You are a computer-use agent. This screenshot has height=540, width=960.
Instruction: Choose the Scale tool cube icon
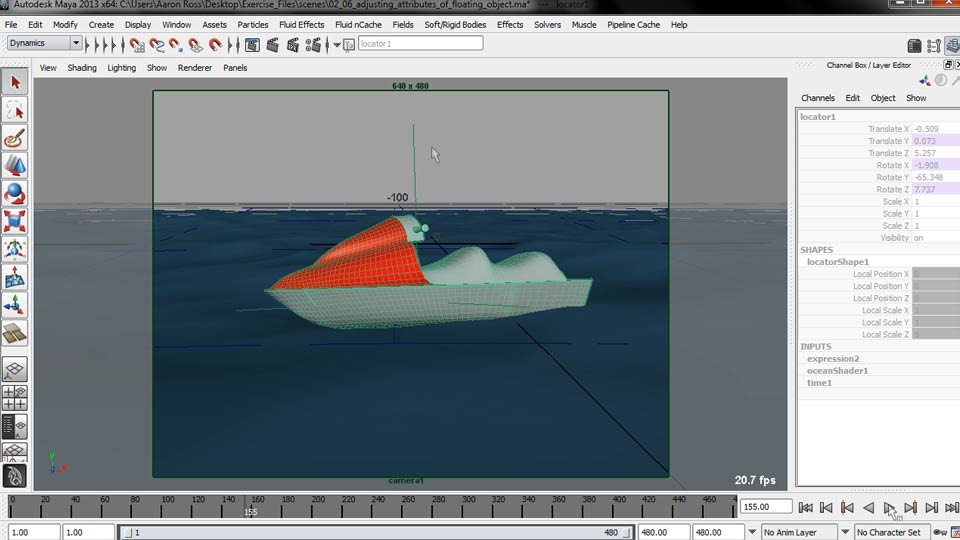[x=15, y=222]
